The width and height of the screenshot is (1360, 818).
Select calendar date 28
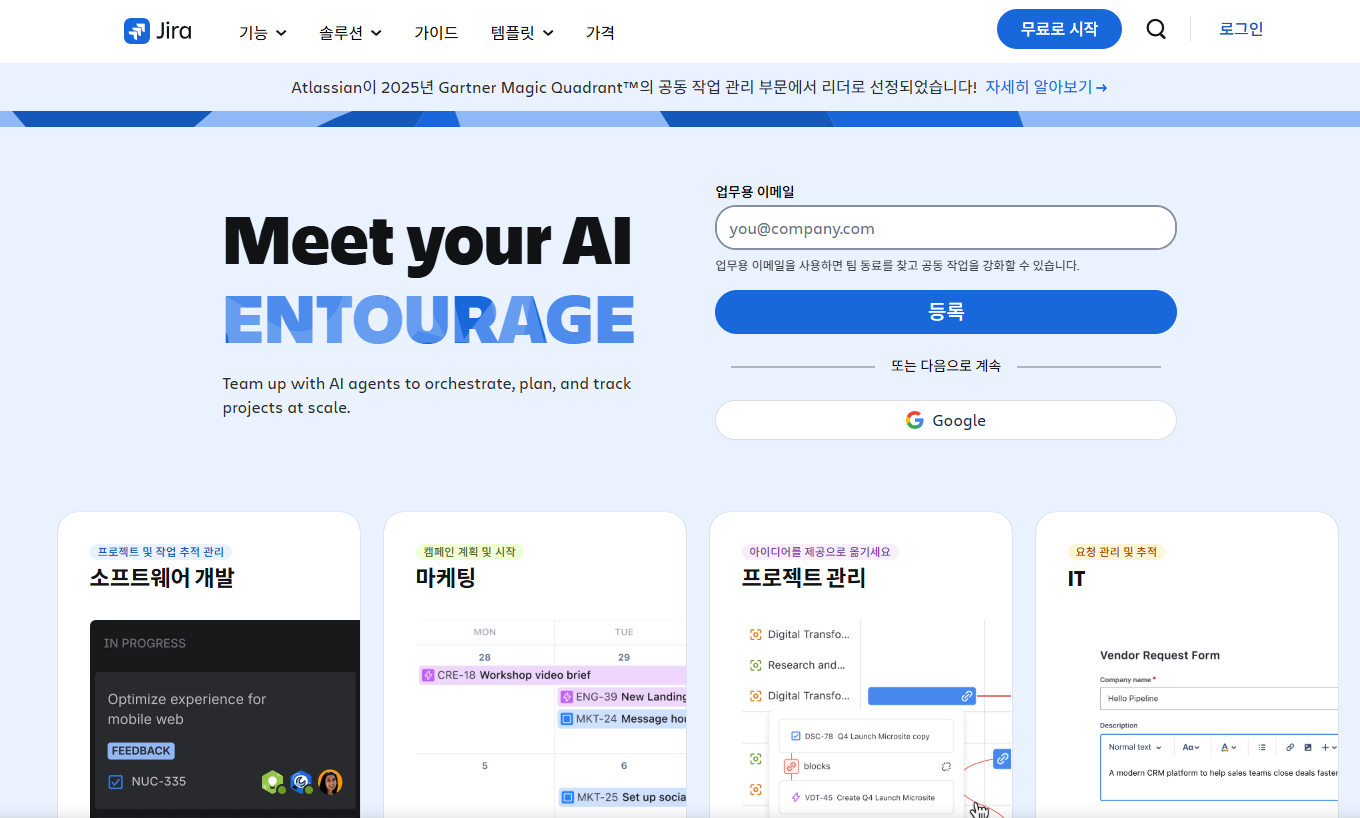tap(485, 657)
